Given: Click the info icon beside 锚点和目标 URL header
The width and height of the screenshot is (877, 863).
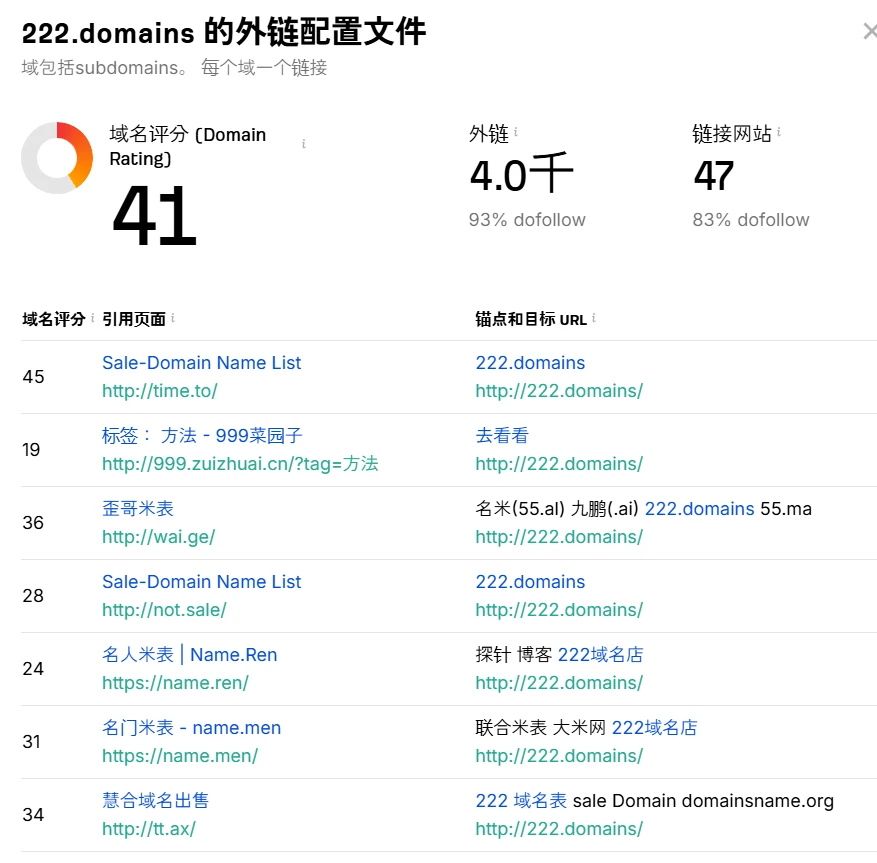Looking at the screenshot, I should coord(594,319).
